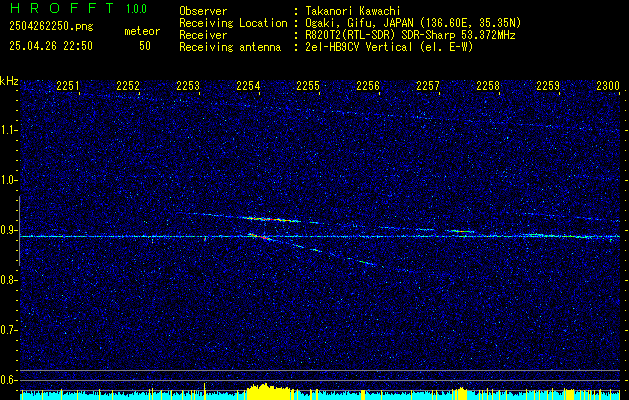Click the 2251 time marker
The width and height of the screenshot is (629, 400).
[68, 85]
